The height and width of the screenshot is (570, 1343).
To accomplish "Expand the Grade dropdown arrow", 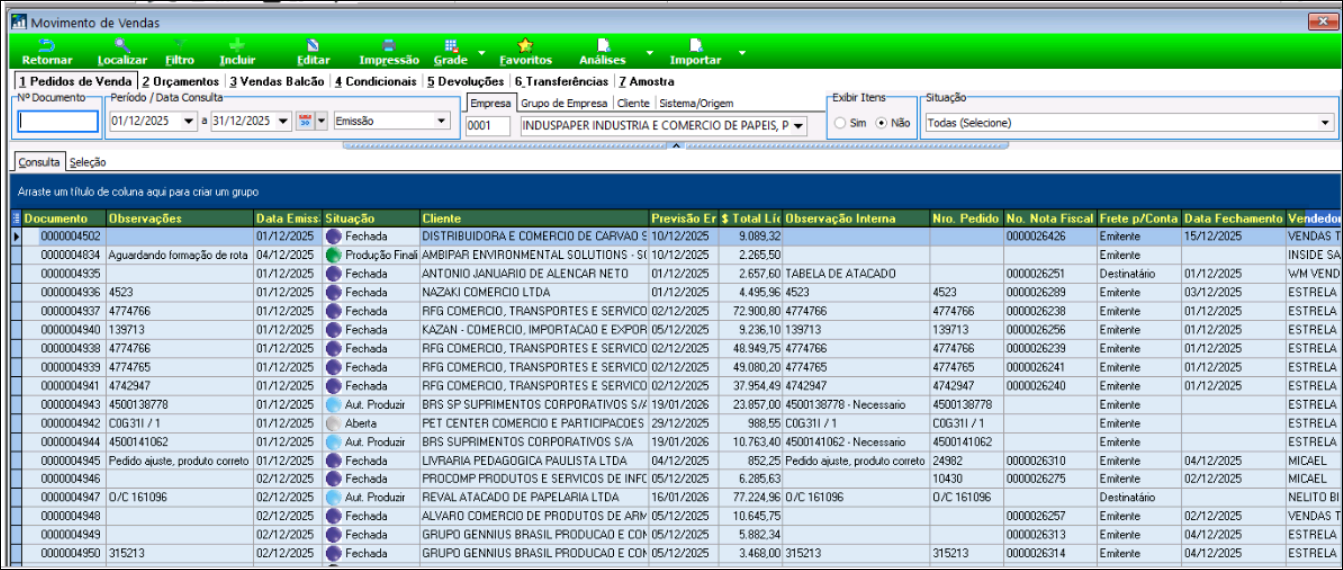I will click(481, 52).
